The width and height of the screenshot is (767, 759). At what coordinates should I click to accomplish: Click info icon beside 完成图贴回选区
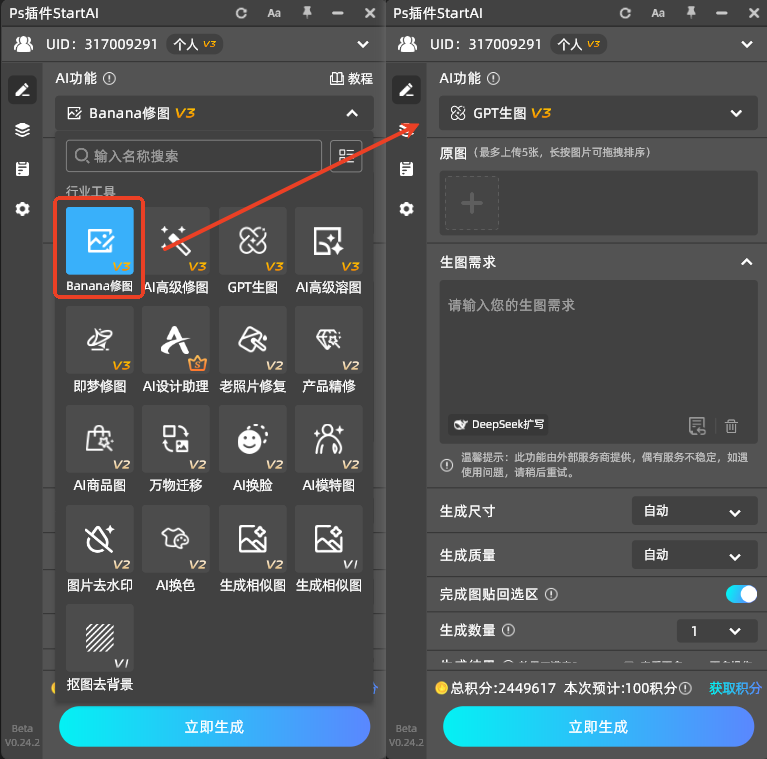click(x=551, y=595)
